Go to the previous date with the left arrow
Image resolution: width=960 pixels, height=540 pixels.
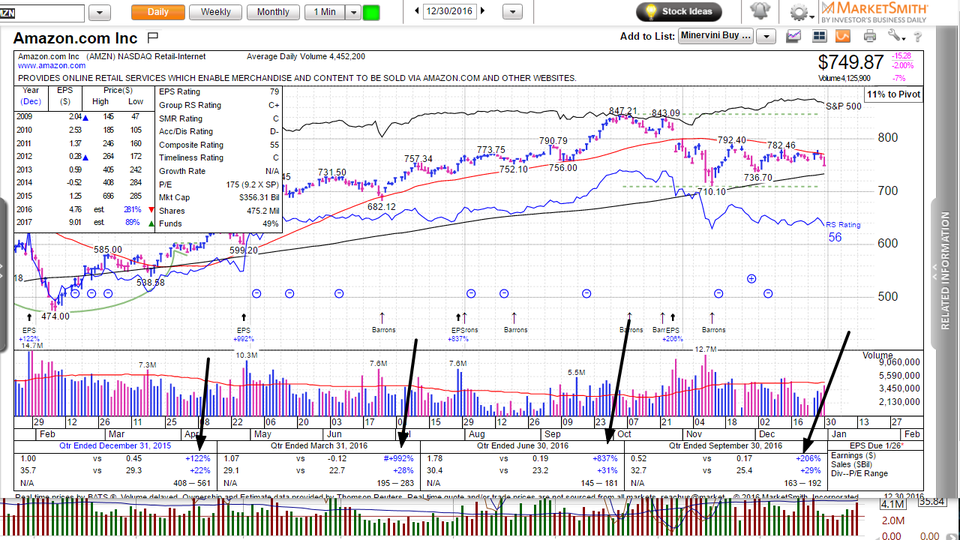(x=418, y=11)
